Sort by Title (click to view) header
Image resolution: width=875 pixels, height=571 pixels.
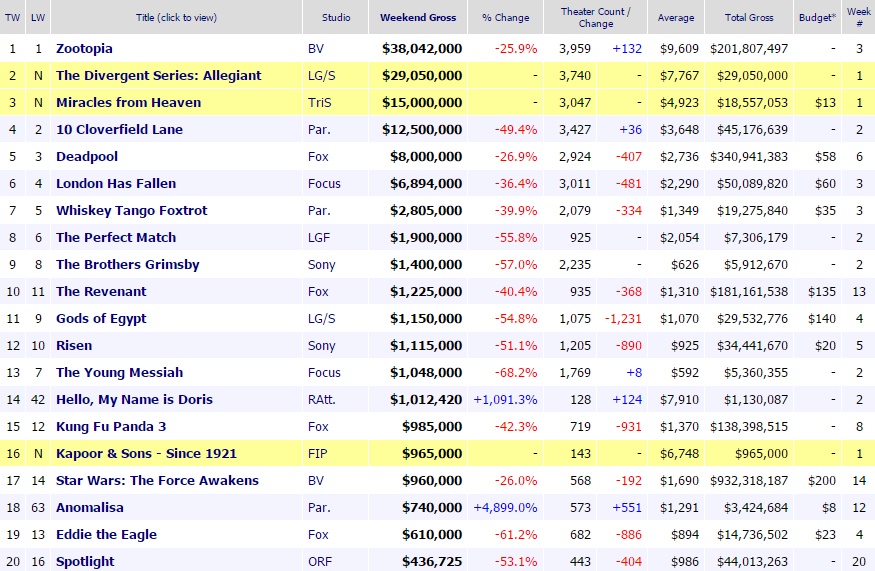click(176, 17)
